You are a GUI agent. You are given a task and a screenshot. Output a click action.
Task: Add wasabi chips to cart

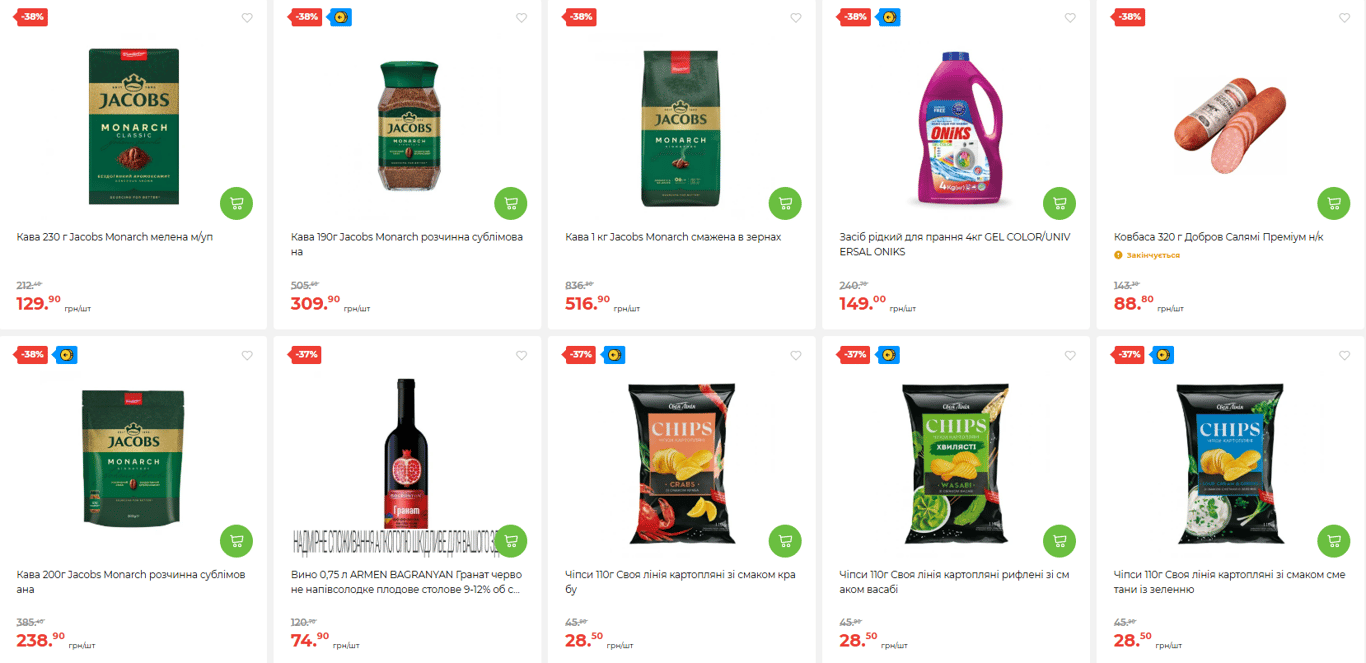(x=1060, y=541)
